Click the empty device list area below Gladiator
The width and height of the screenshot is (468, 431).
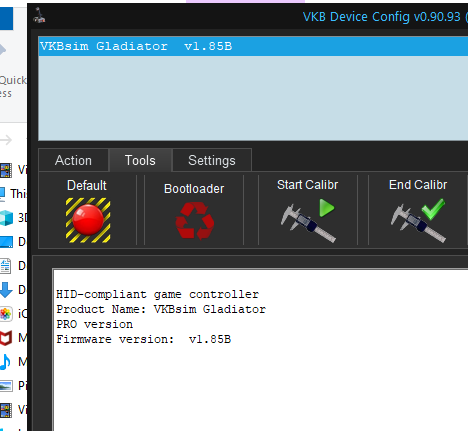point(253,98)
